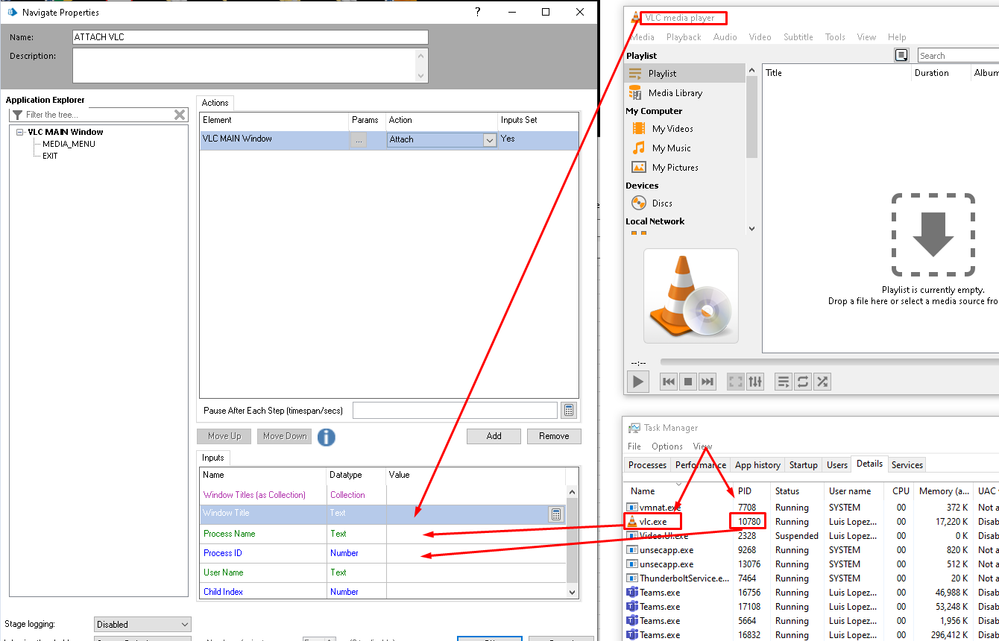Click Inputs list scroll-down arrow
999x641 pixels.
pos(571,593)
